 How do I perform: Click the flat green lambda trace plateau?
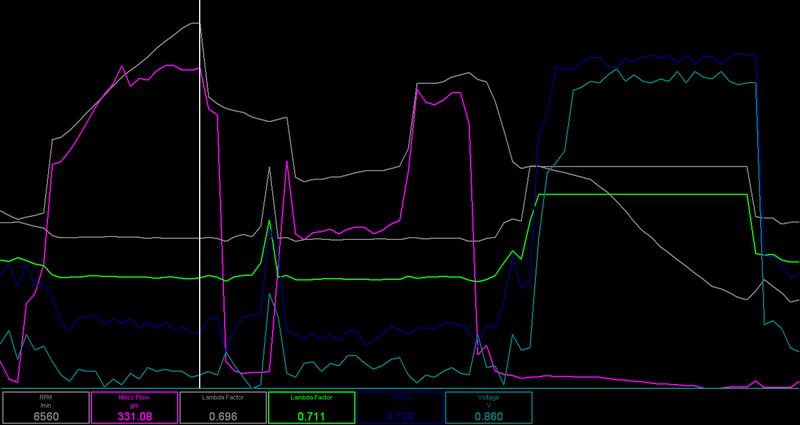[x=640, y=194]
